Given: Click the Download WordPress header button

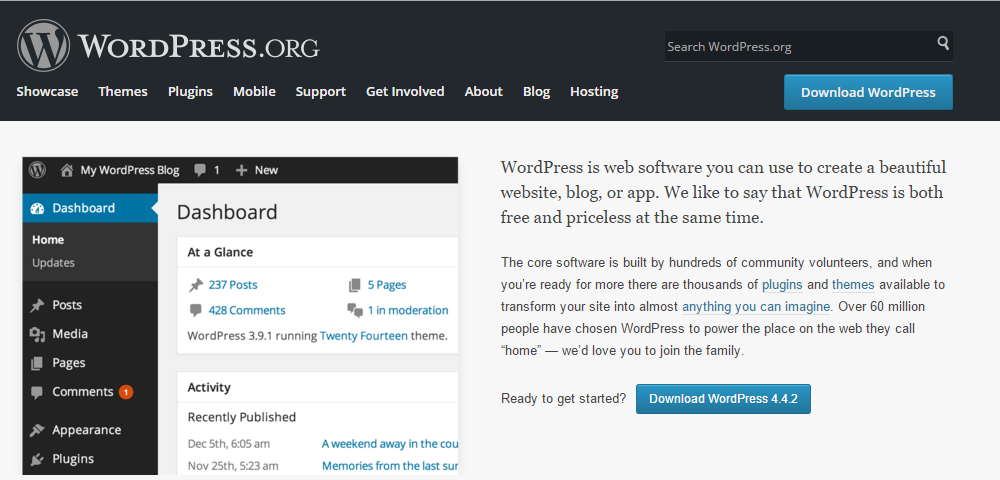Looking at the screenshot, I should (x=868, y=92).
